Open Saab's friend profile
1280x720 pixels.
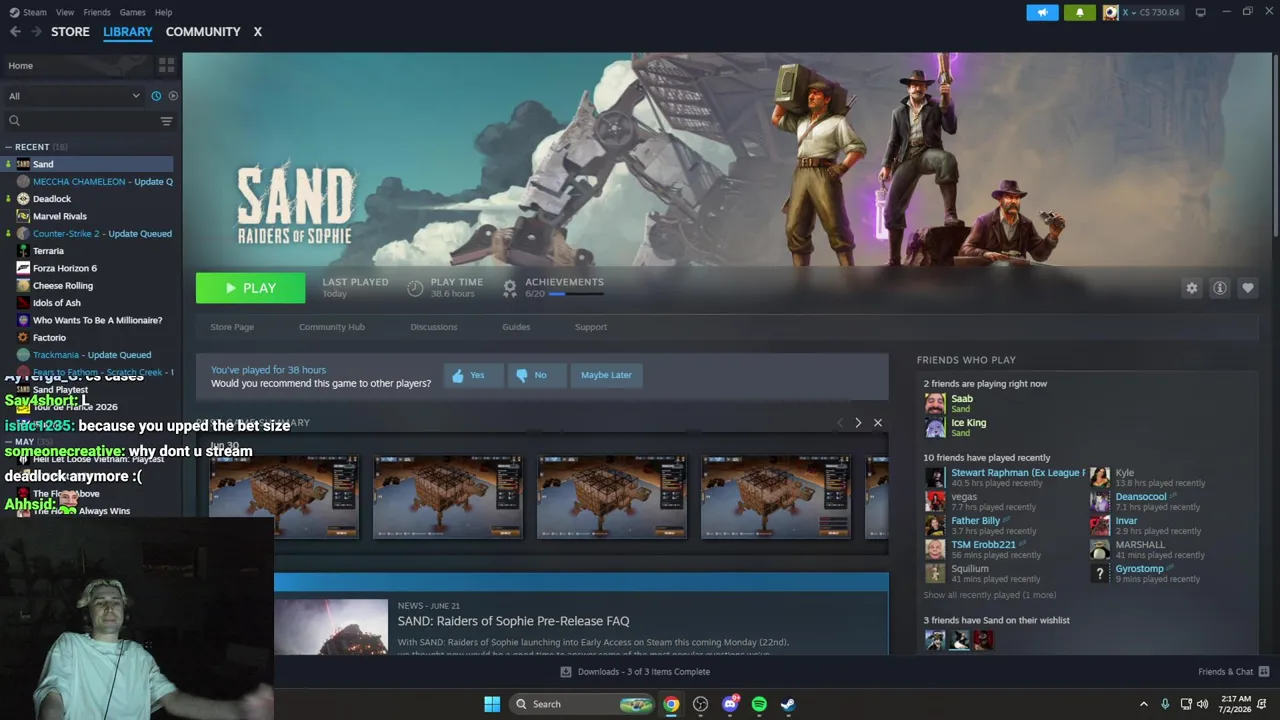962,399
